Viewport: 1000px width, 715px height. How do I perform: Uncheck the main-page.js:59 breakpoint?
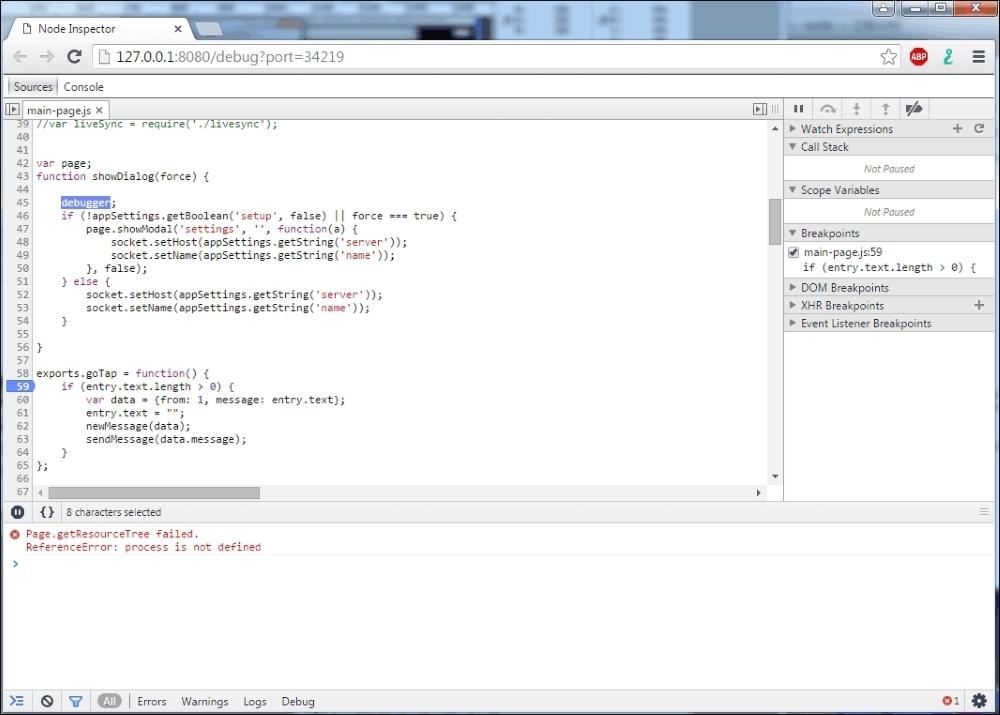793,252
